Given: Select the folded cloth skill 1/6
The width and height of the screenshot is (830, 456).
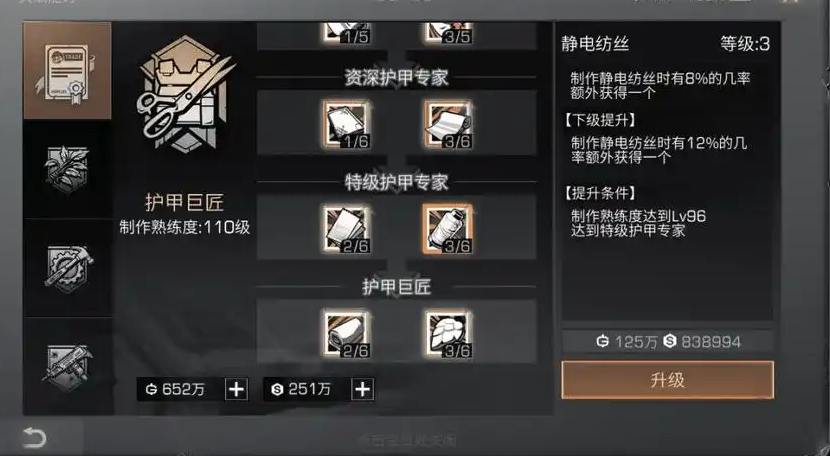Looking at the screenshot, I should tap(346, 124).
